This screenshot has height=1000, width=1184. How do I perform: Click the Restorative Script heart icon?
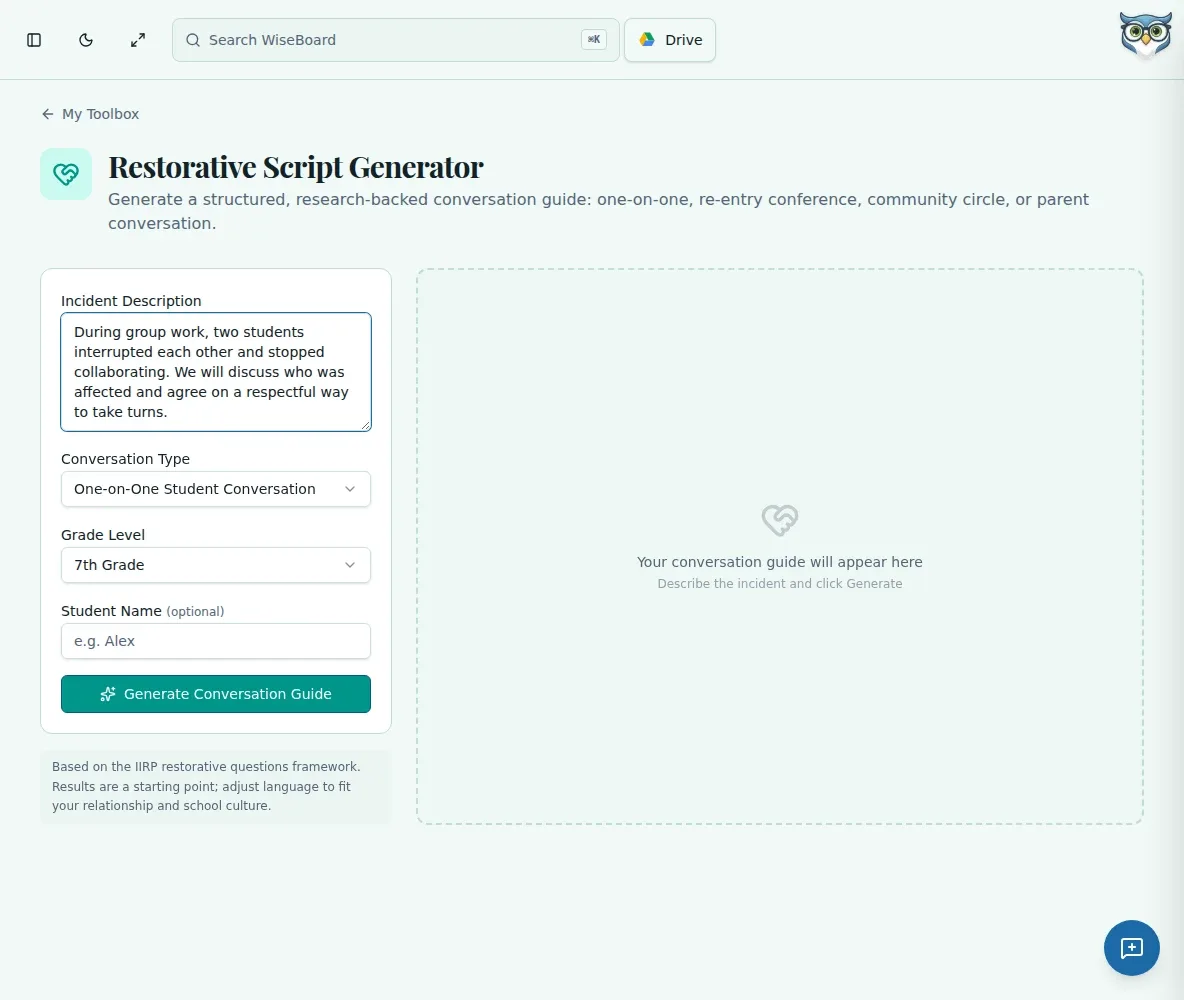click(x=66, y=174)
